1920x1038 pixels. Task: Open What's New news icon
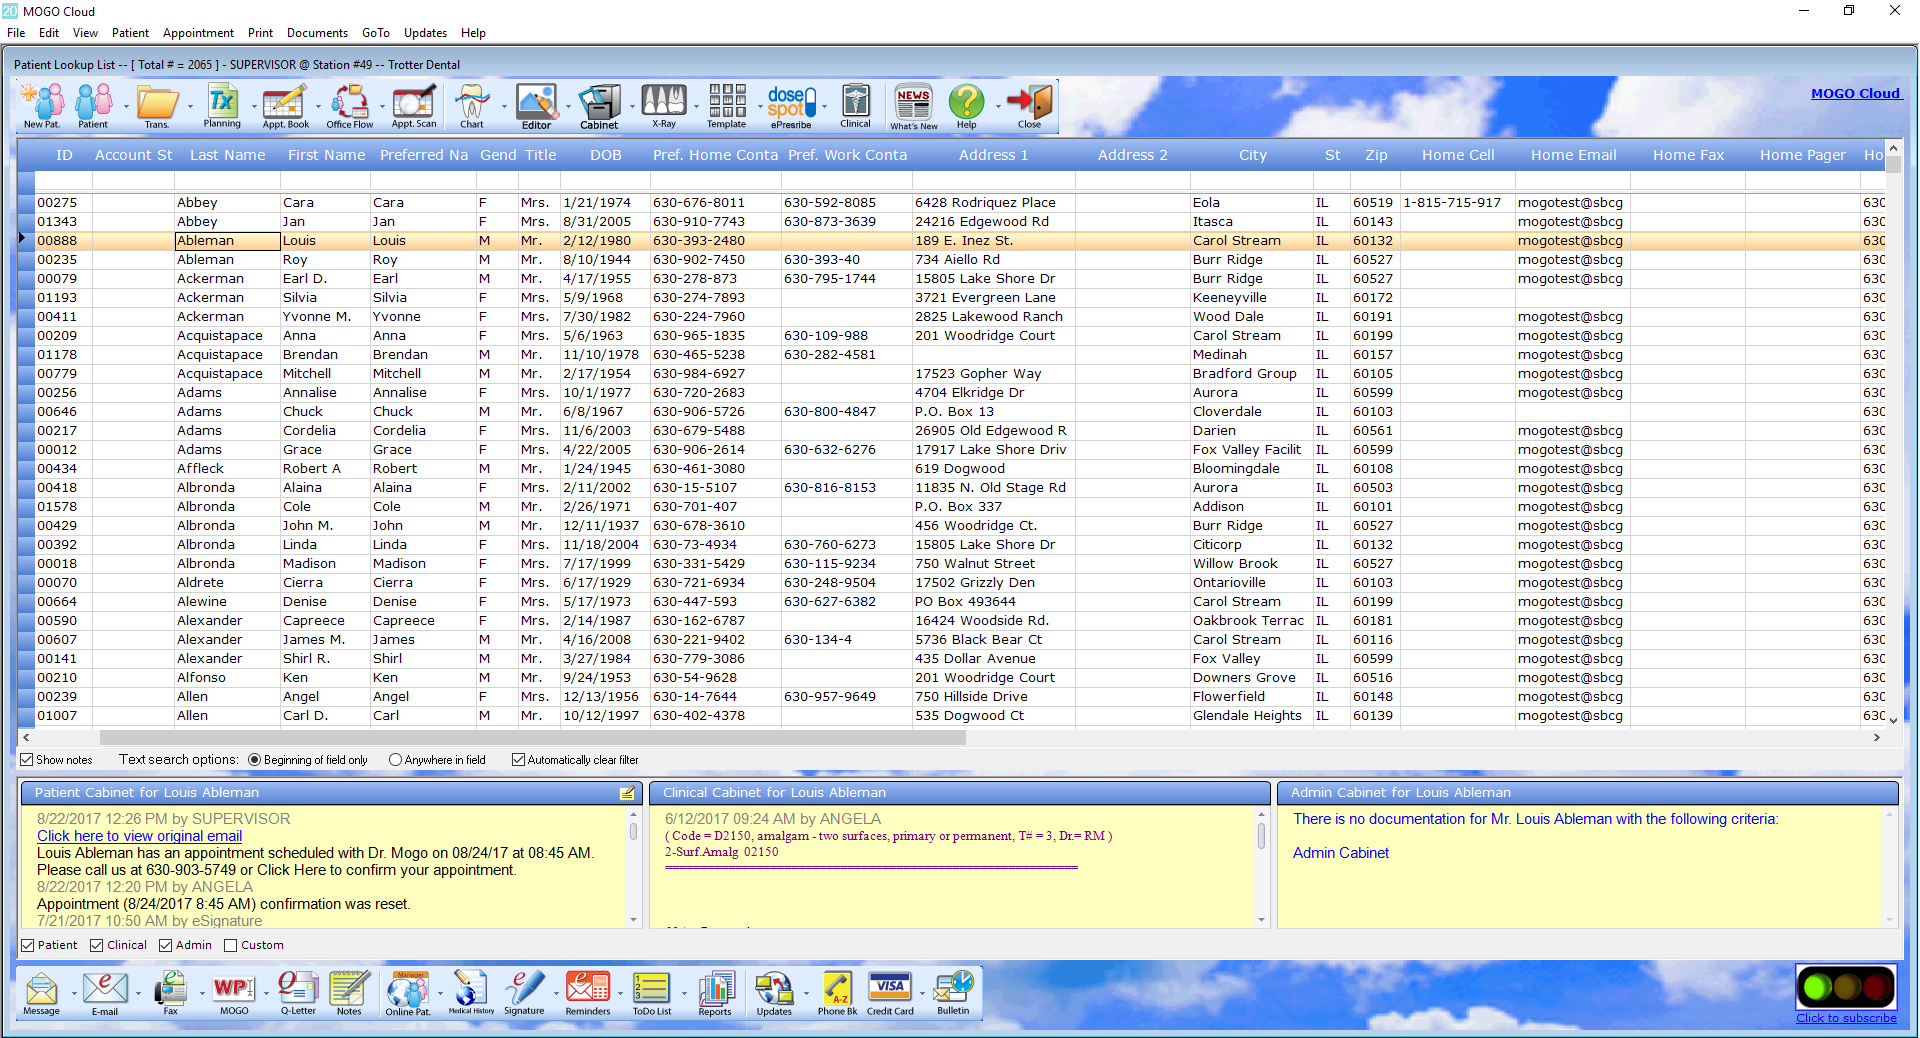click(913, 106)
